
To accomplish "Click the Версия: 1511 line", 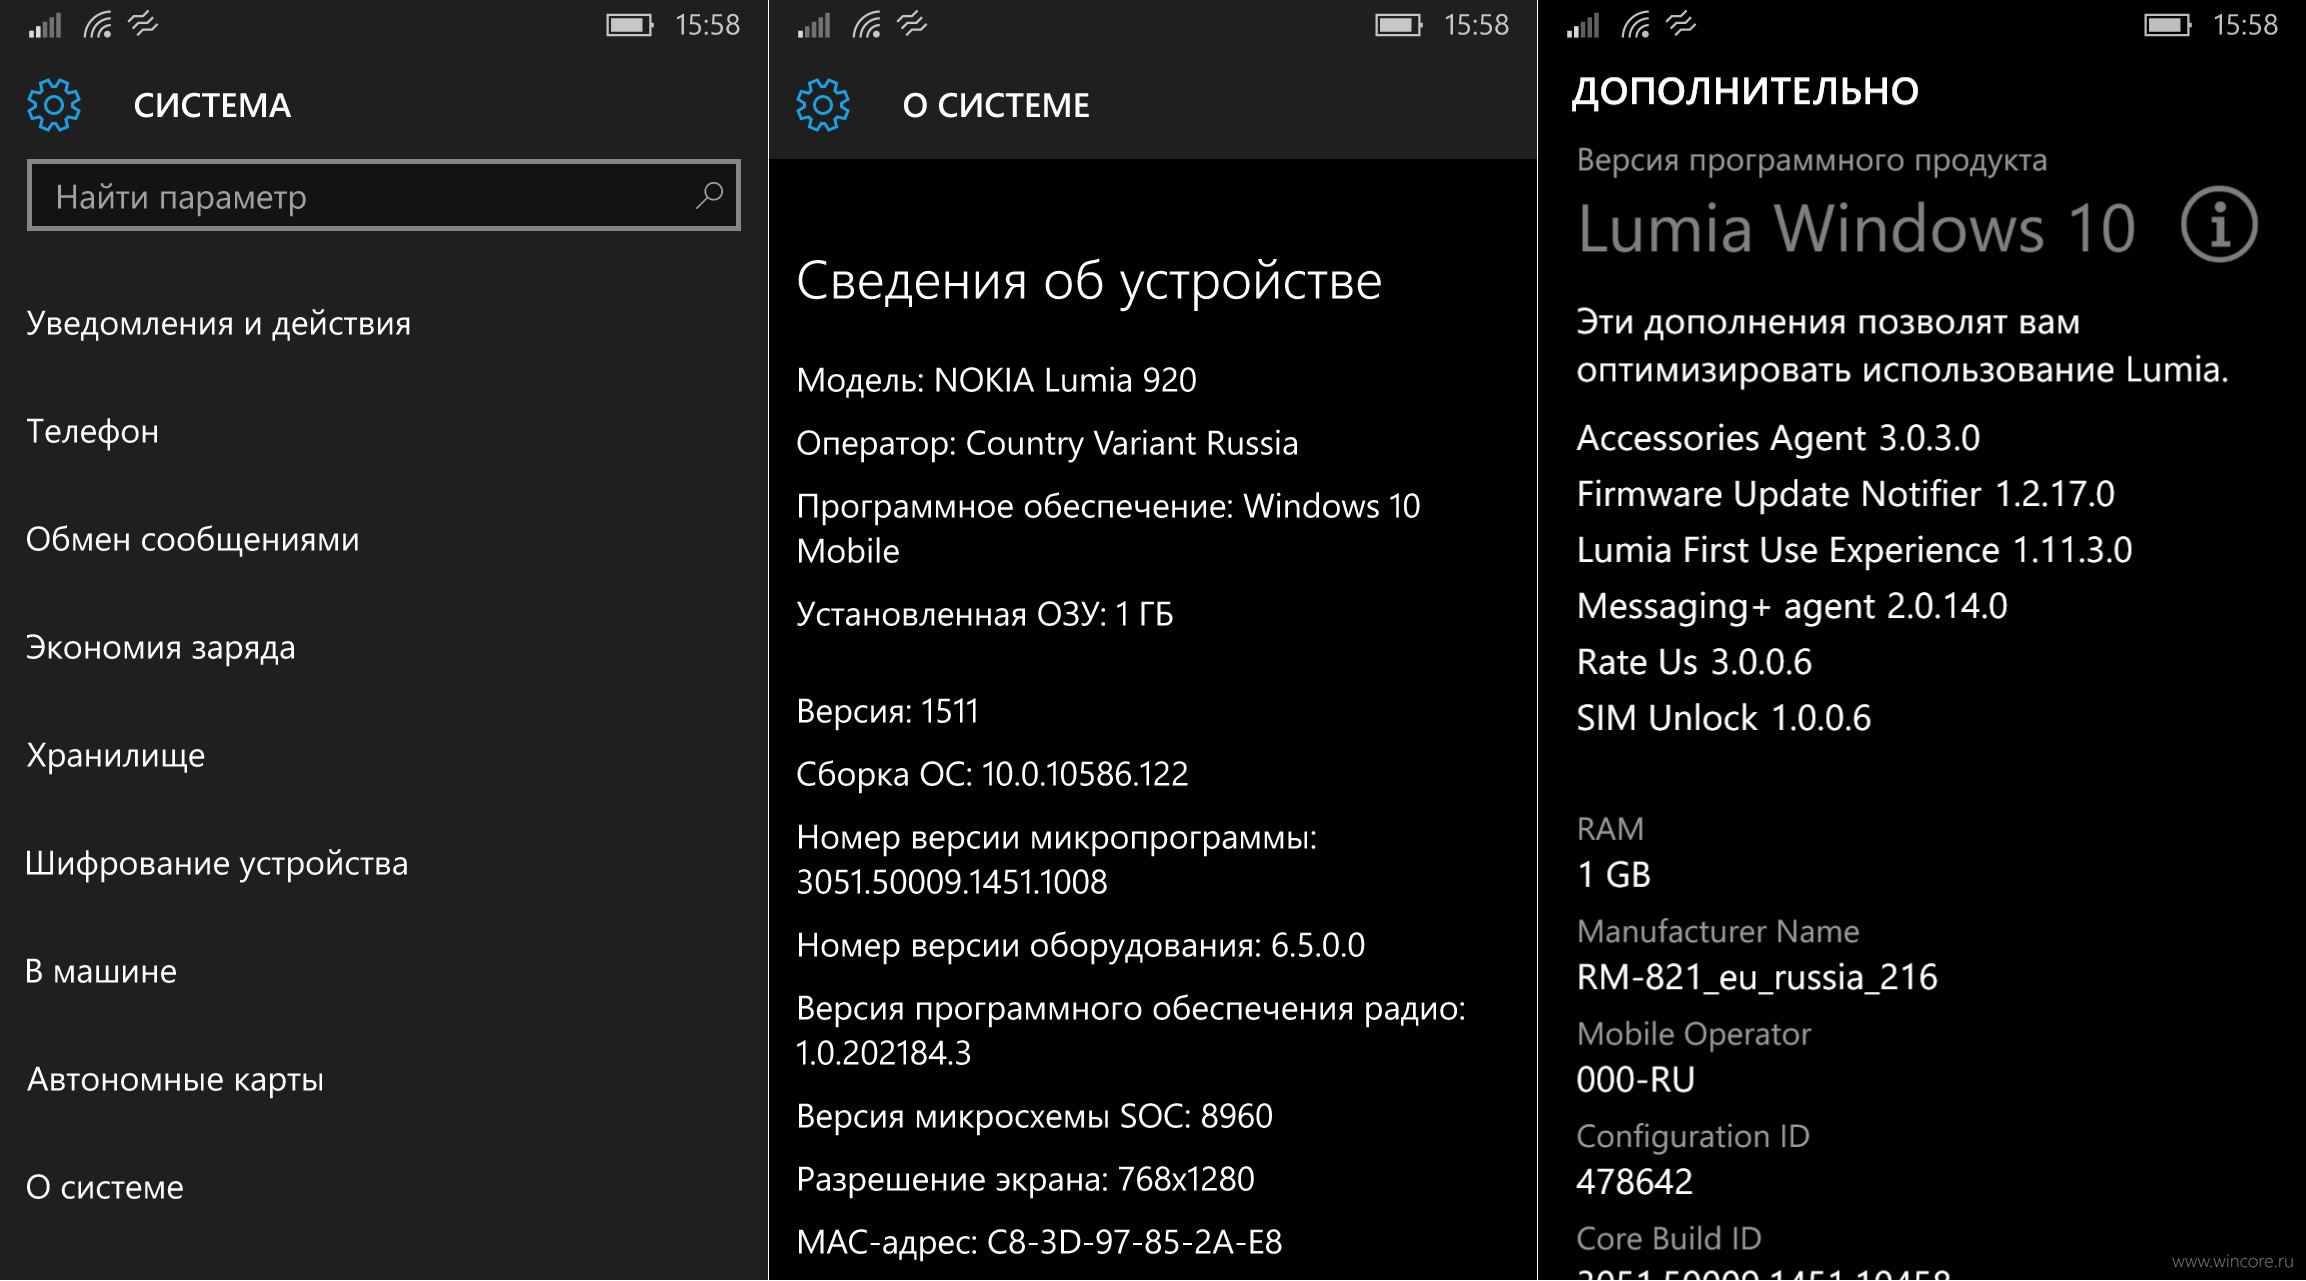I will click(x=887, y=711).
